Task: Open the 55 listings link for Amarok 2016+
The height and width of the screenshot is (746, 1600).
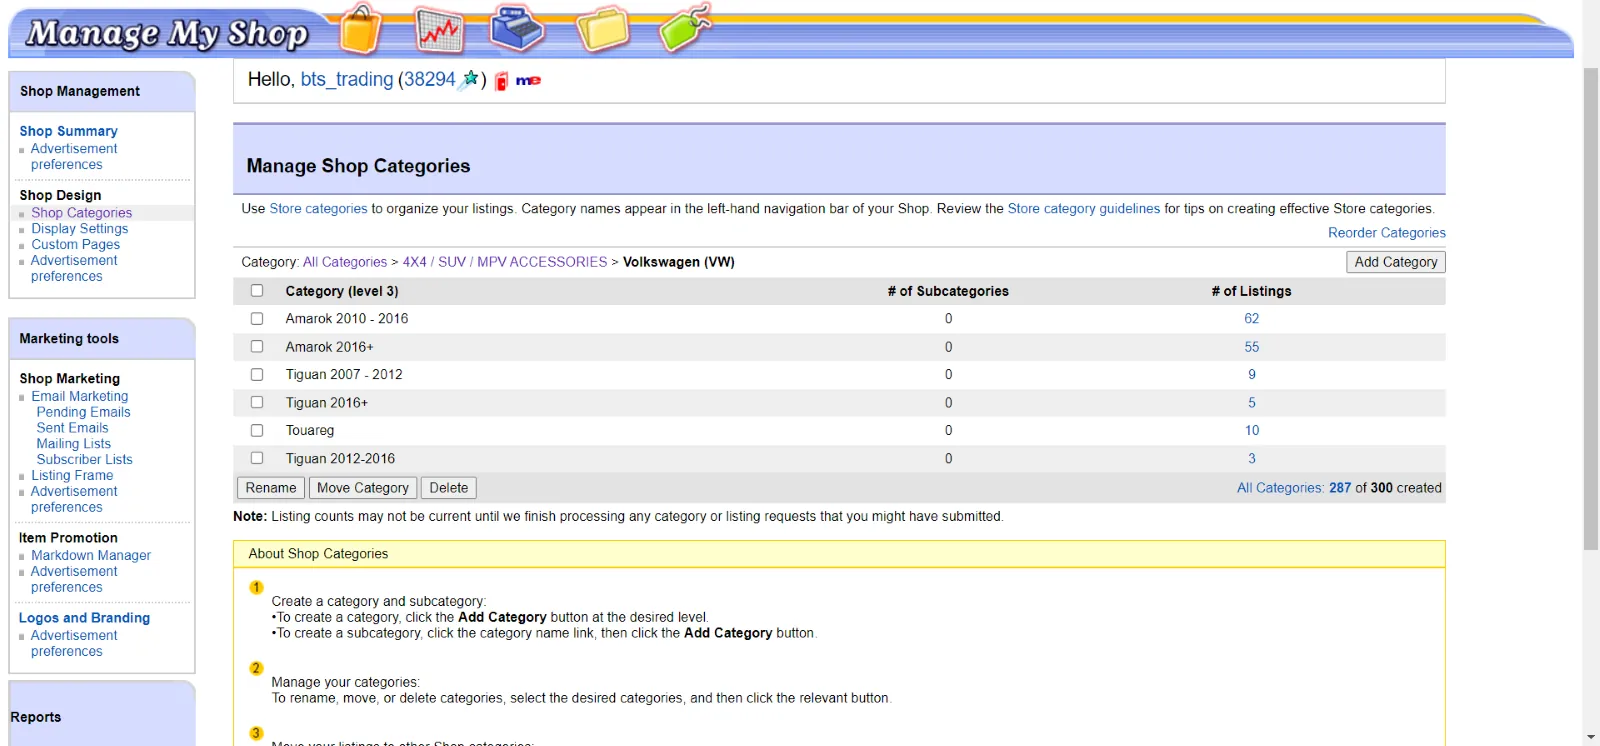Action: [x=1252, y=347]
